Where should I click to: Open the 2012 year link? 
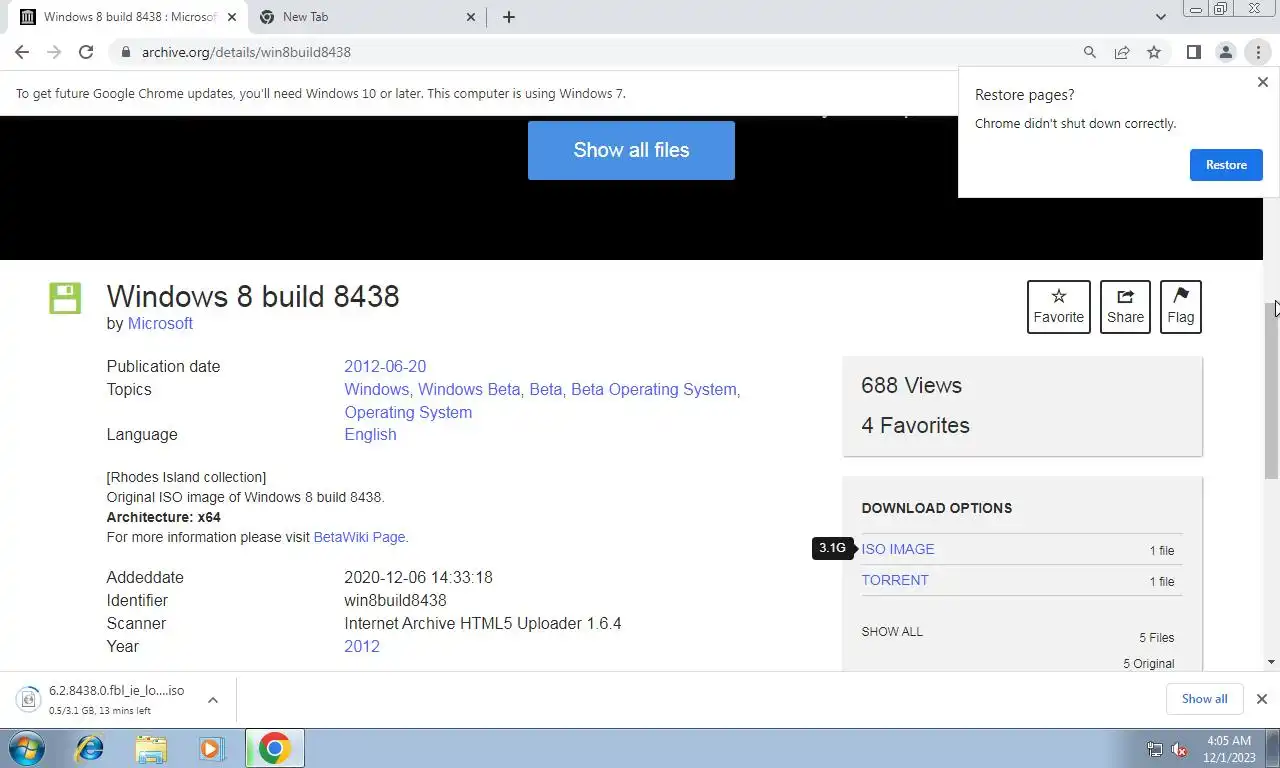(362, 646)
